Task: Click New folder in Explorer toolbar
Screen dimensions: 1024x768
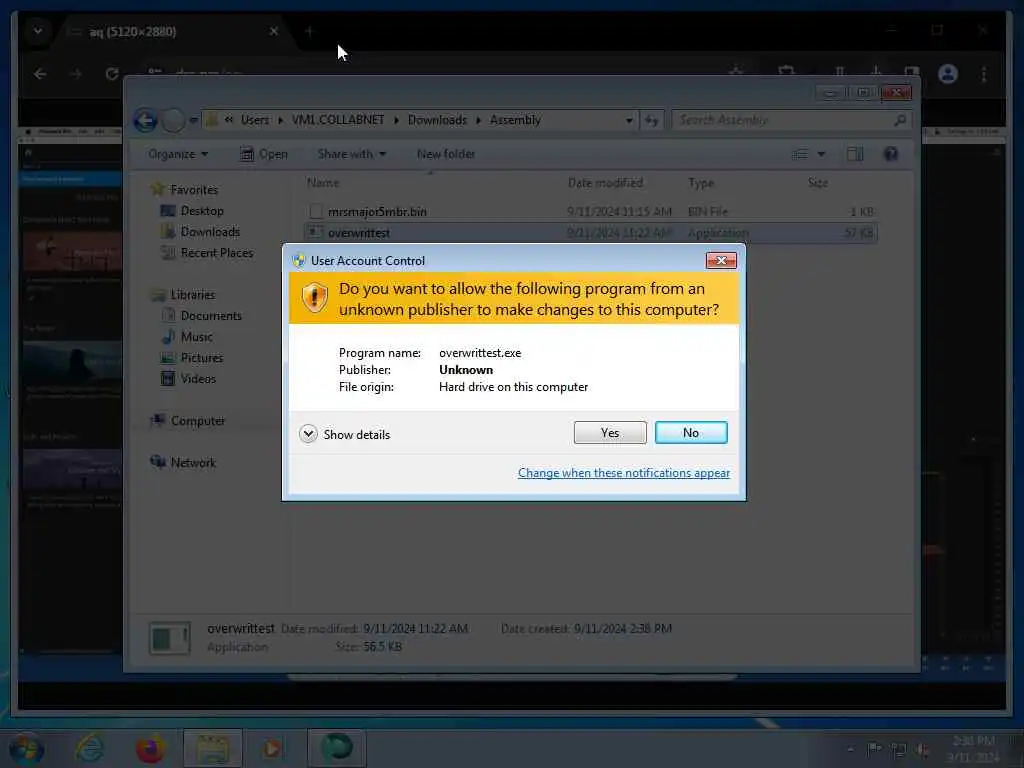Action: point(446,154)
